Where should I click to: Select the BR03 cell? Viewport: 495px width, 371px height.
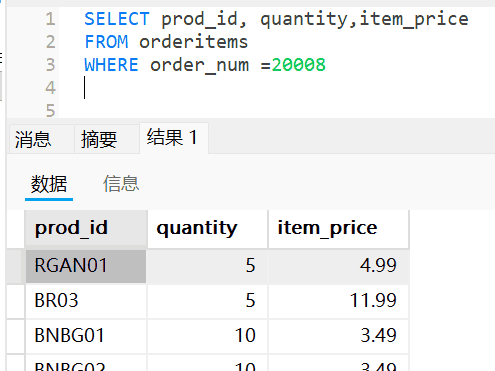86,301
